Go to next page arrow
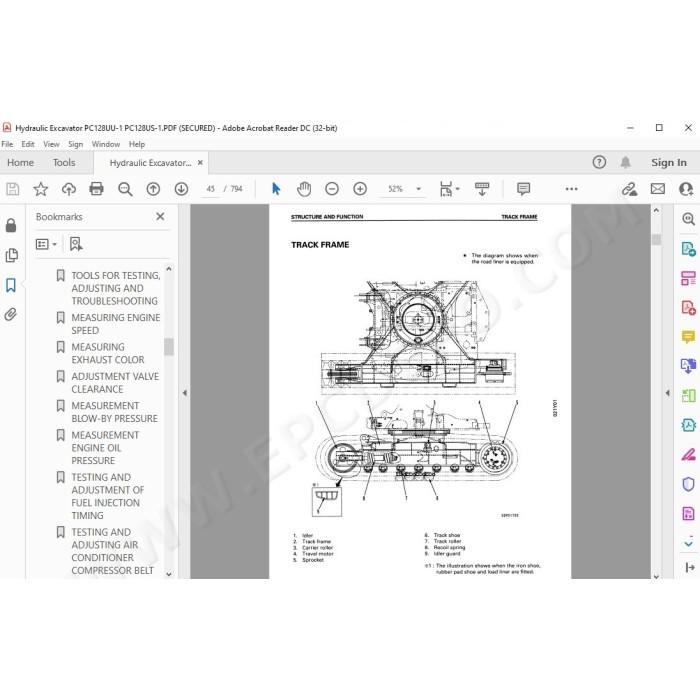700x700 pixels. [x=181, y=189]
